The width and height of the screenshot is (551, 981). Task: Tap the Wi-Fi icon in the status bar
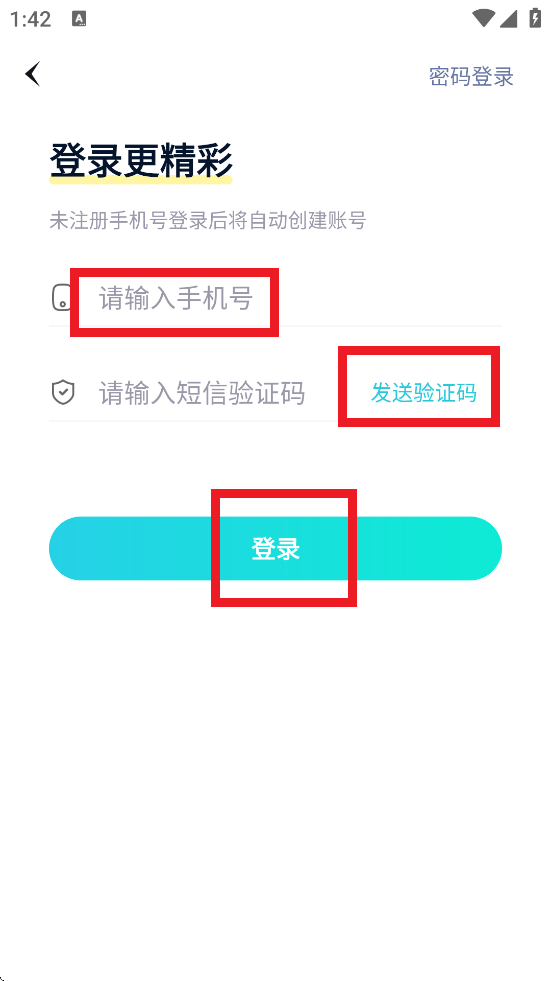point(483,19)
